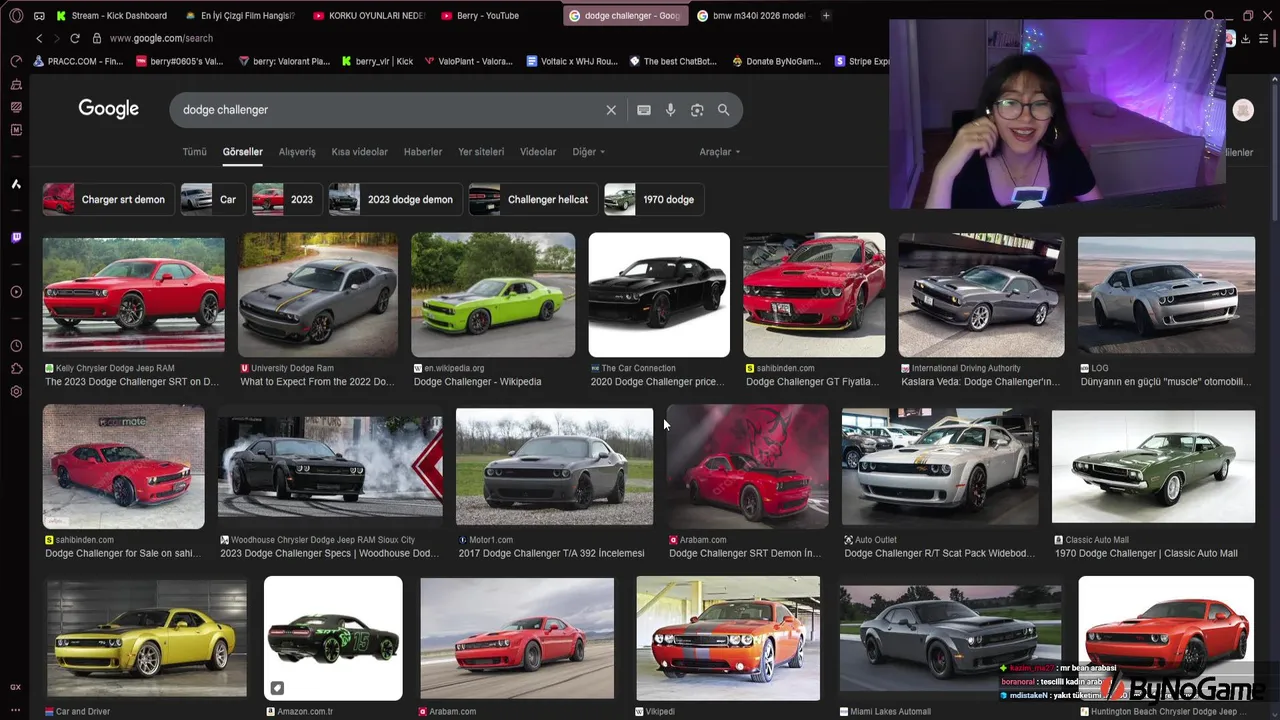
Task: Open PRACC.COM bookmark
Action: [80, 61]
